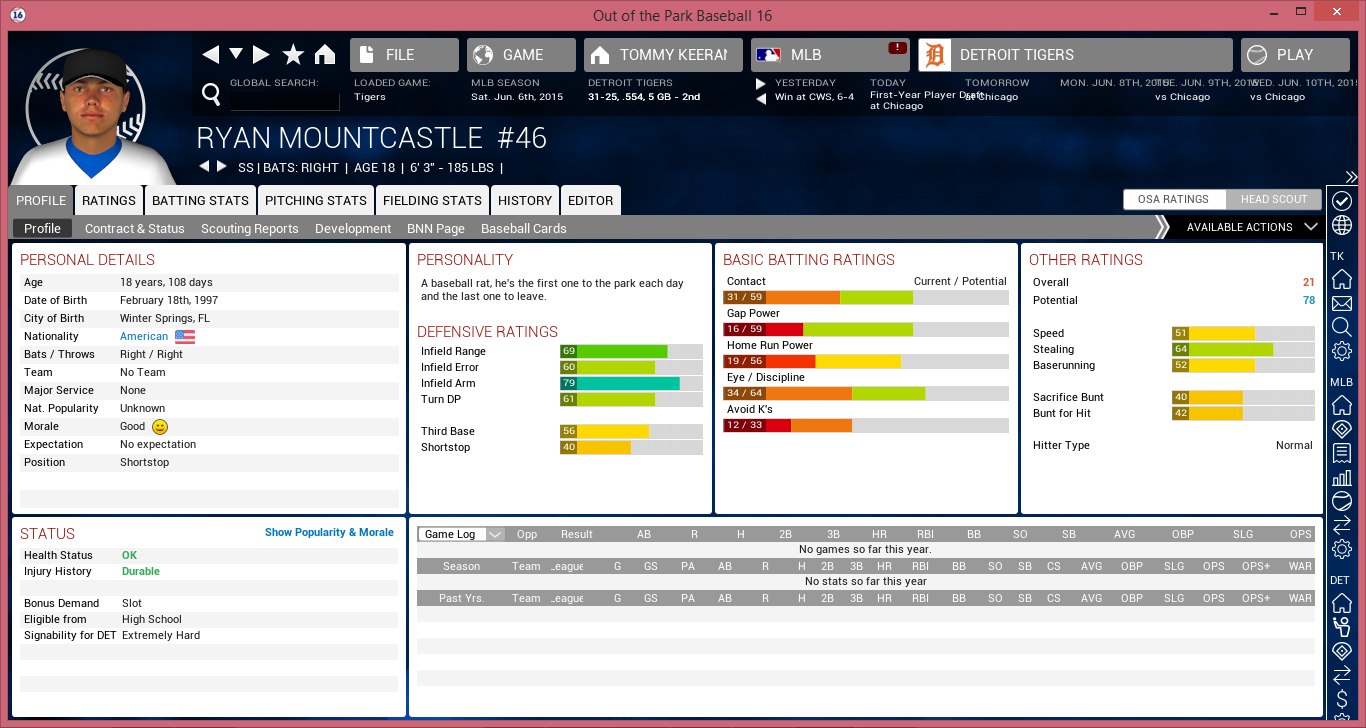1366x728 pixels.
Task: Click the American nationality link
Action: point(144,336)
